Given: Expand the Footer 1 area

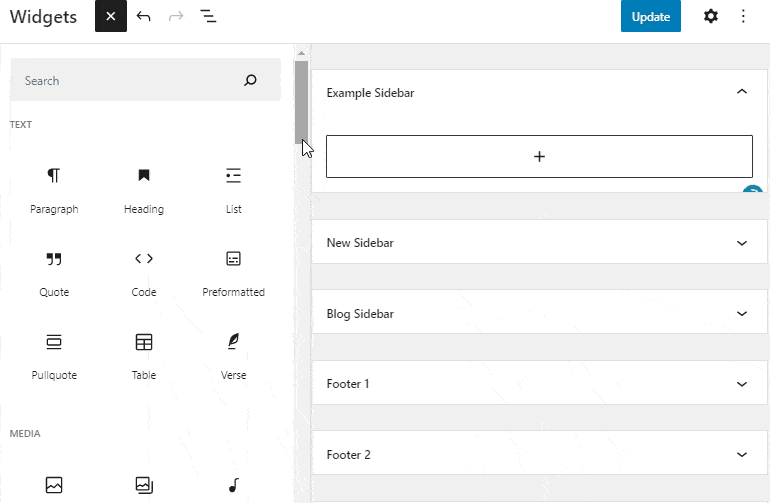Looking at the screenshot, I should pyautogui.click(x=742, y=384).
